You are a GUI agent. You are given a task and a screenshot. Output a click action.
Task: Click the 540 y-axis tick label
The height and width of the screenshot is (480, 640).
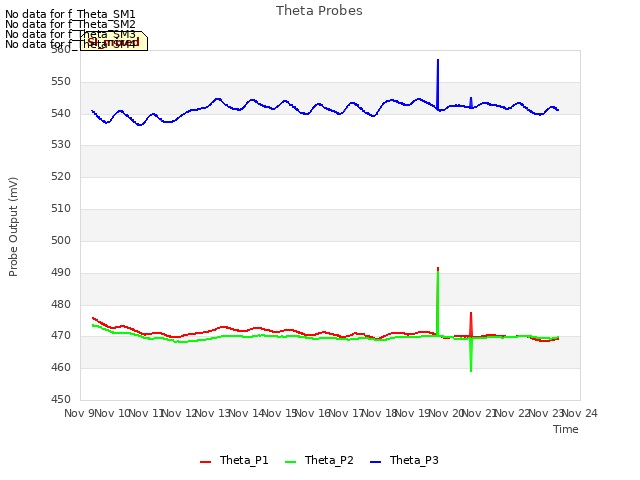pyautogui.click(x=61, y=113)
